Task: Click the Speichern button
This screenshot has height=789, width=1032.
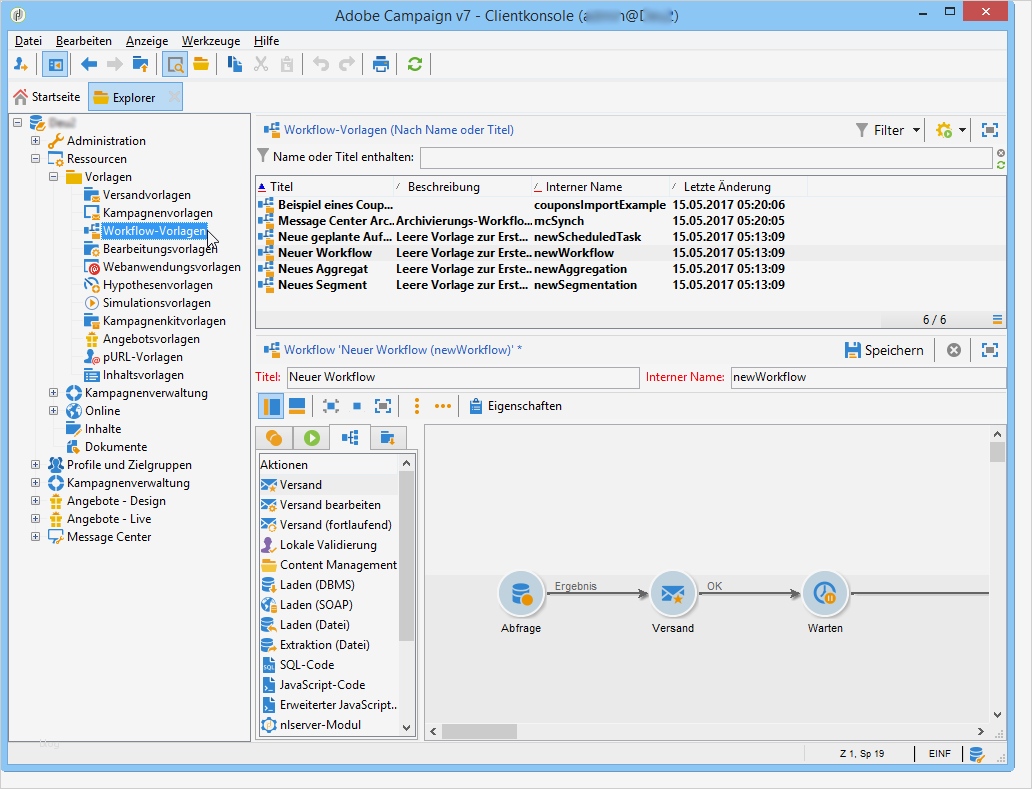Action: pyautogui.click(x=884, y=350)
